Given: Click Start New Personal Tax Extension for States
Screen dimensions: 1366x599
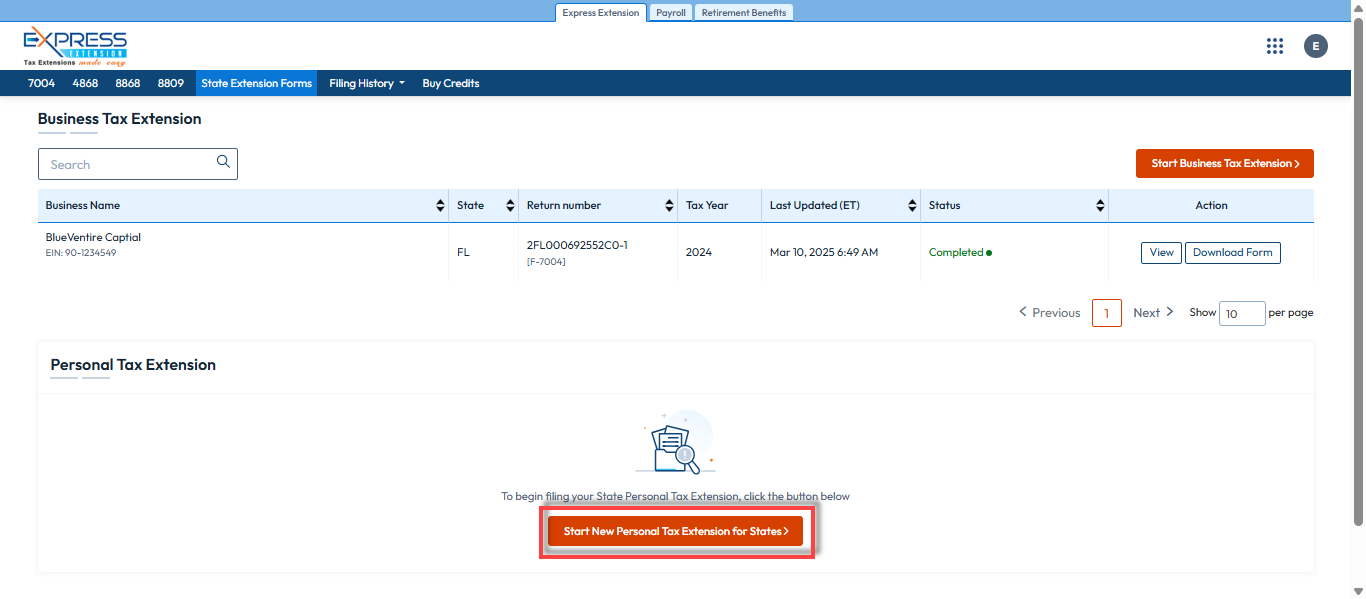Looking at the screenshot, I should point(676,531).
